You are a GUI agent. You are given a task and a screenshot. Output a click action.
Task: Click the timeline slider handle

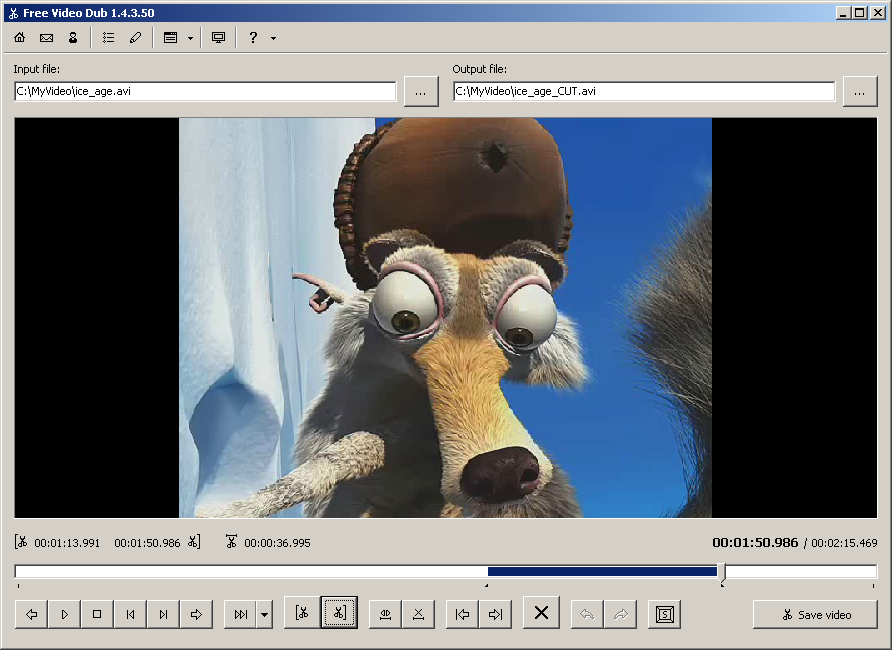click(722, 572)
